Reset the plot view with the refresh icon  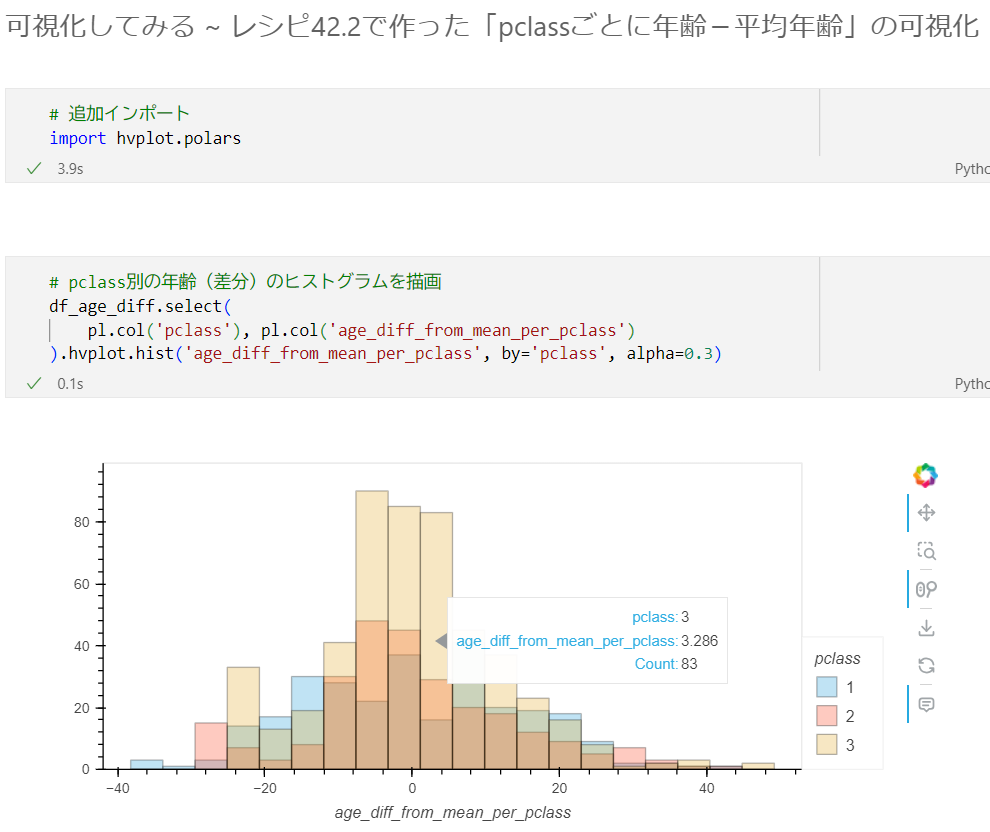926,664
